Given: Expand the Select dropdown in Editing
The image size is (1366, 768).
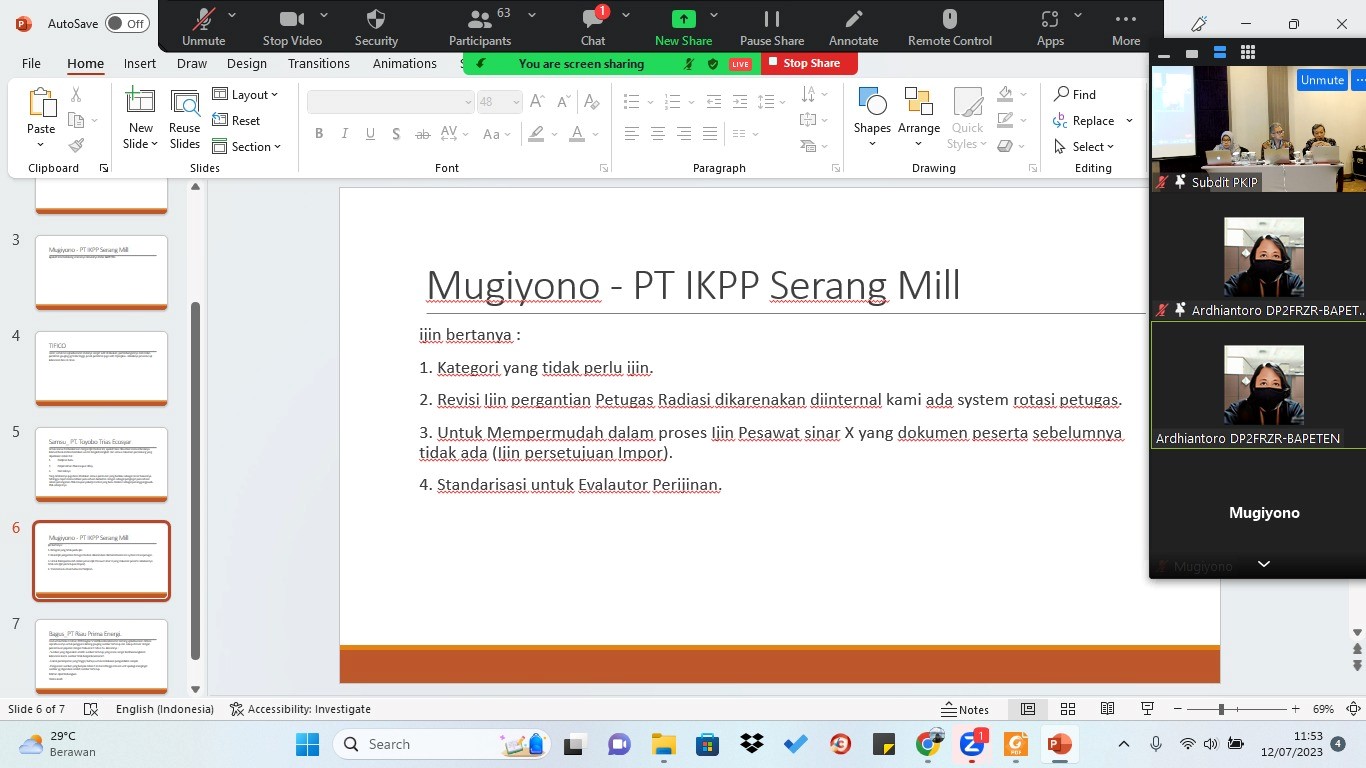Looking at the screenshot, I should click(1084, 147).
